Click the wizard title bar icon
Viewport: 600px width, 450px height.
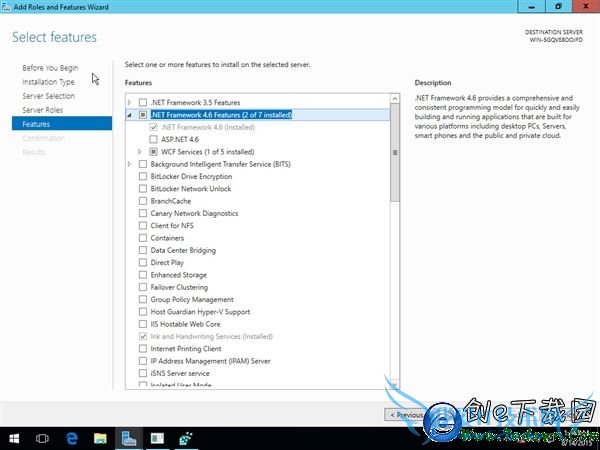(x=6, y=7)
